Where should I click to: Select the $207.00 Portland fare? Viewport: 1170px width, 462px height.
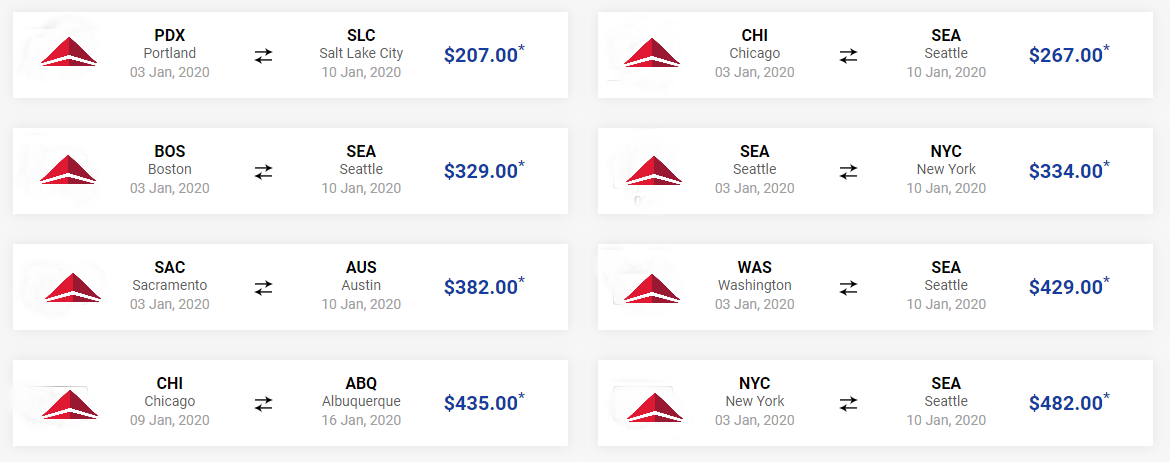(484, 54)
